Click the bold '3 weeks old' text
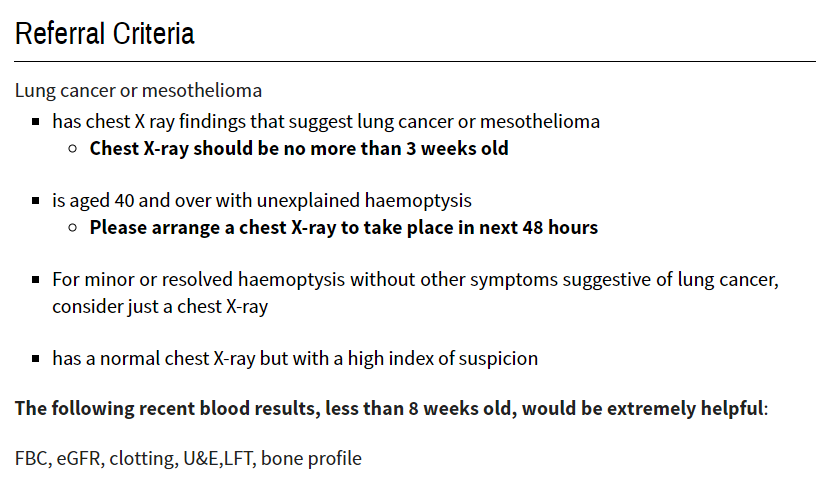 coord(458,149)
